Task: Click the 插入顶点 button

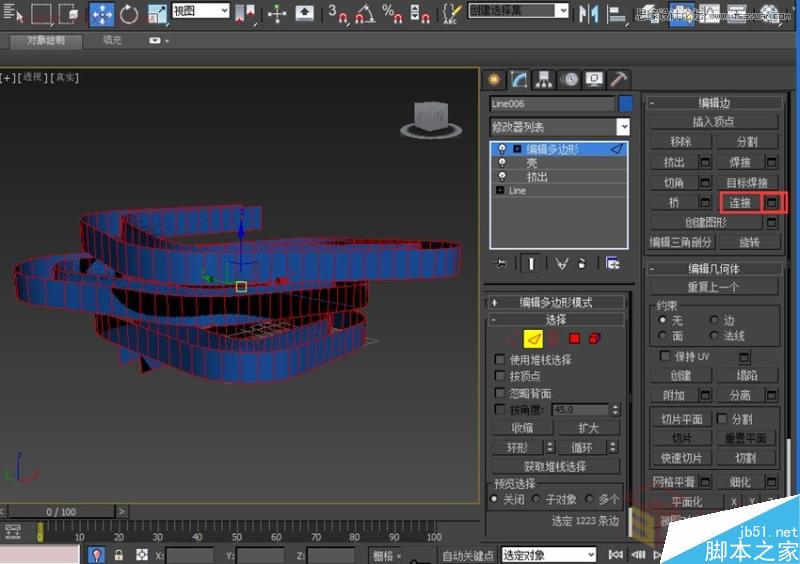Action: 714,122
